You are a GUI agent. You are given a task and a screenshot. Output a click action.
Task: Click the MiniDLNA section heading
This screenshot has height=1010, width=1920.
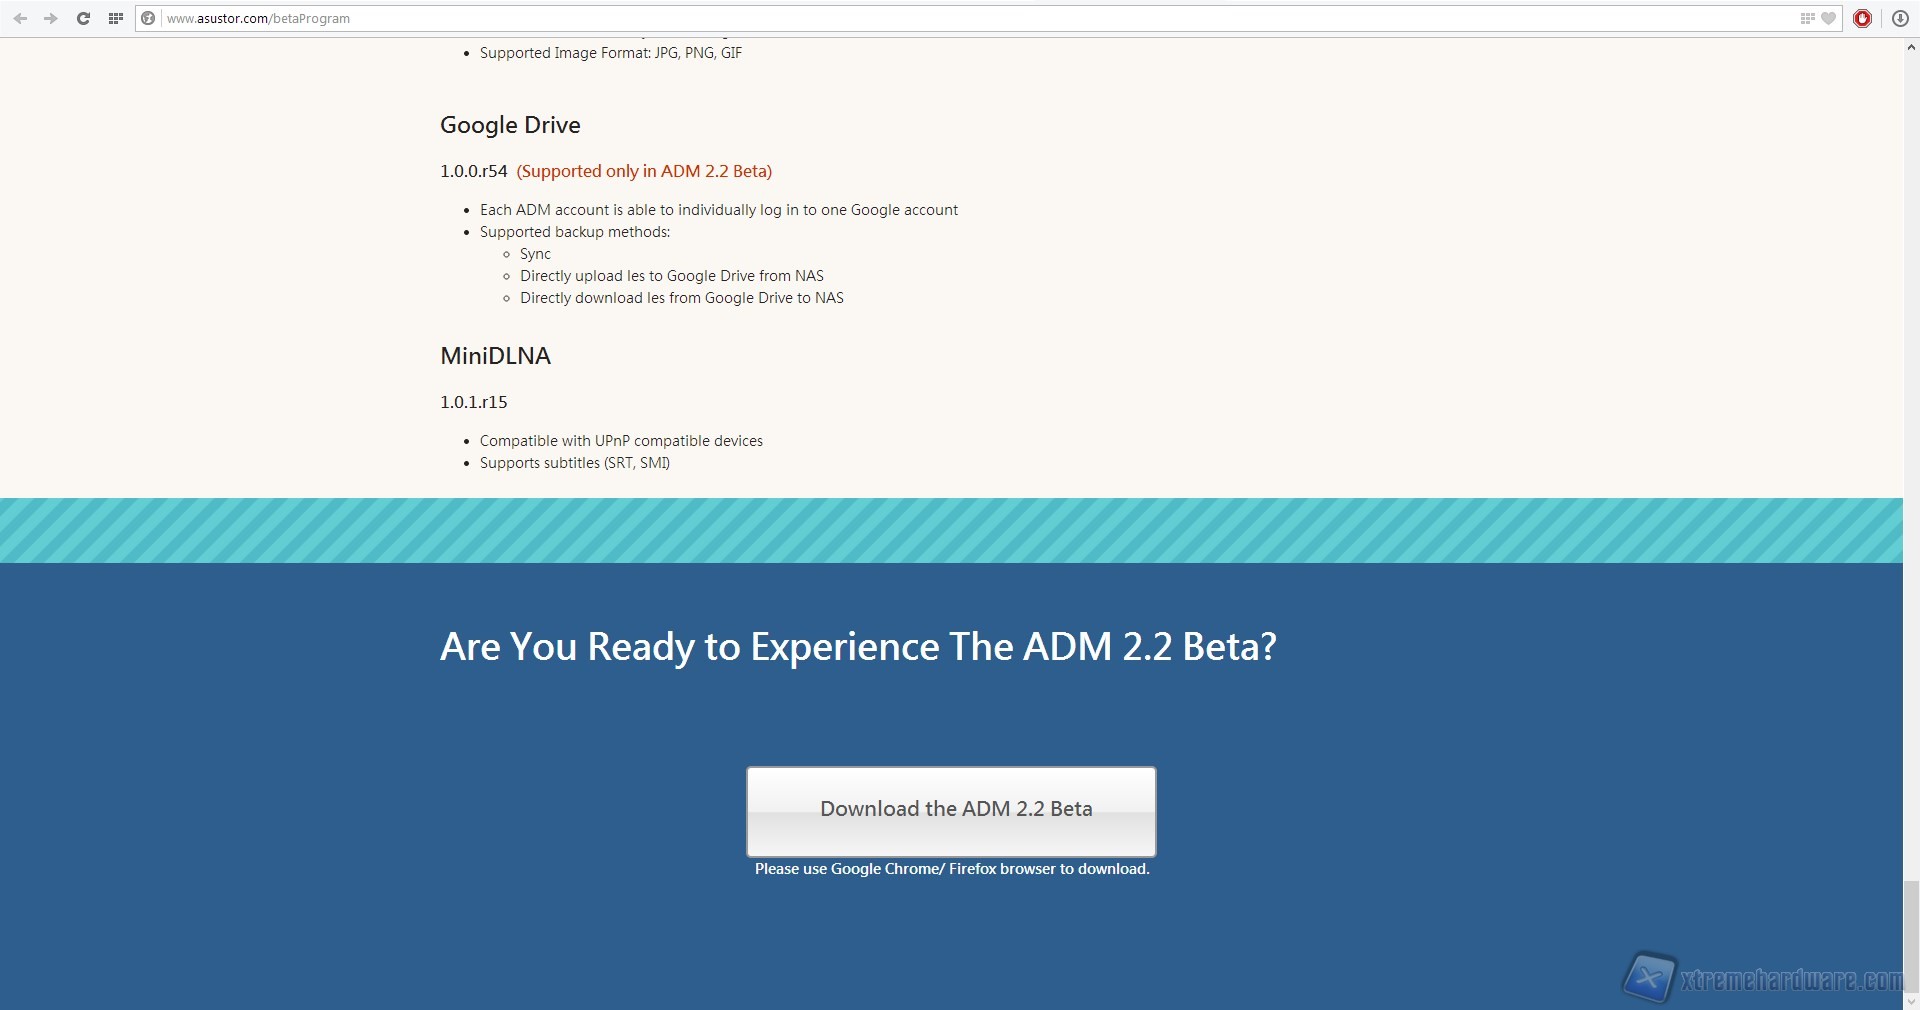[495, 356]
